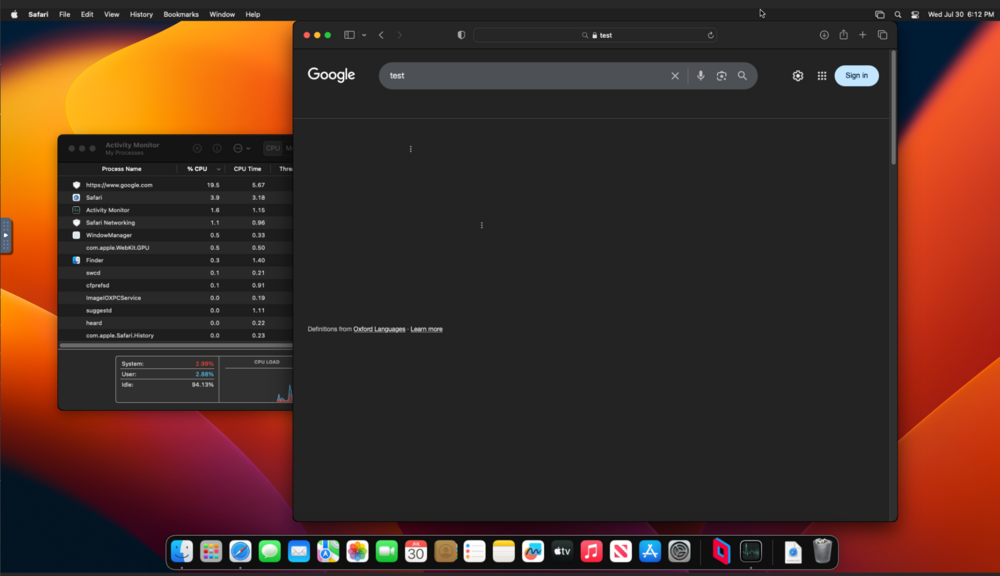Screen dimensions: 1000x576
Task: Clear the Google search box
Action: [675, 76]
